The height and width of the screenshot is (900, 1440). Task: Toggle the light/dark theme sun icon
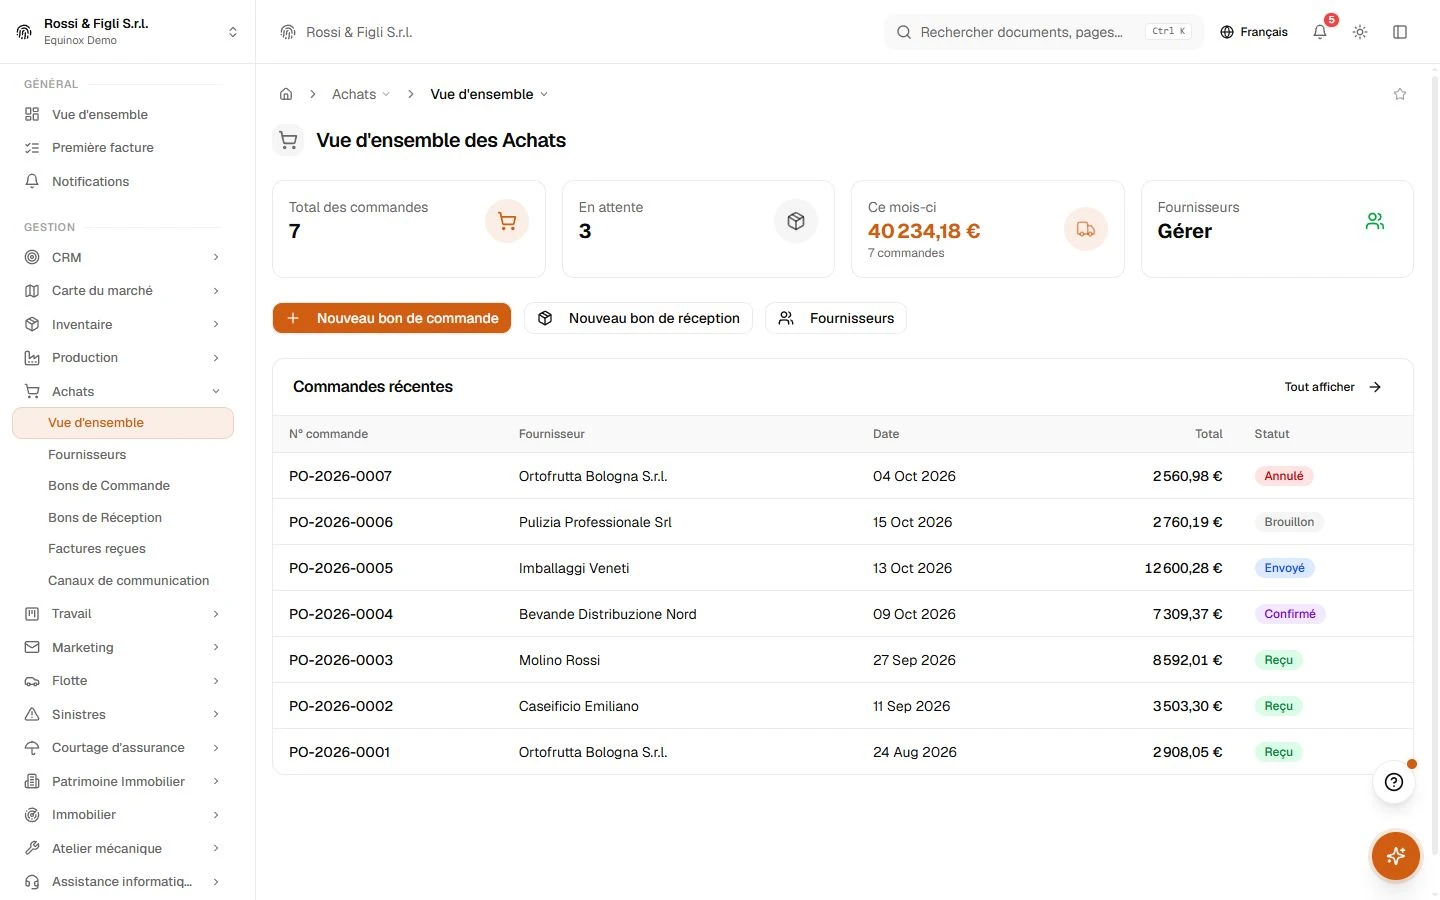point(1360,32)
